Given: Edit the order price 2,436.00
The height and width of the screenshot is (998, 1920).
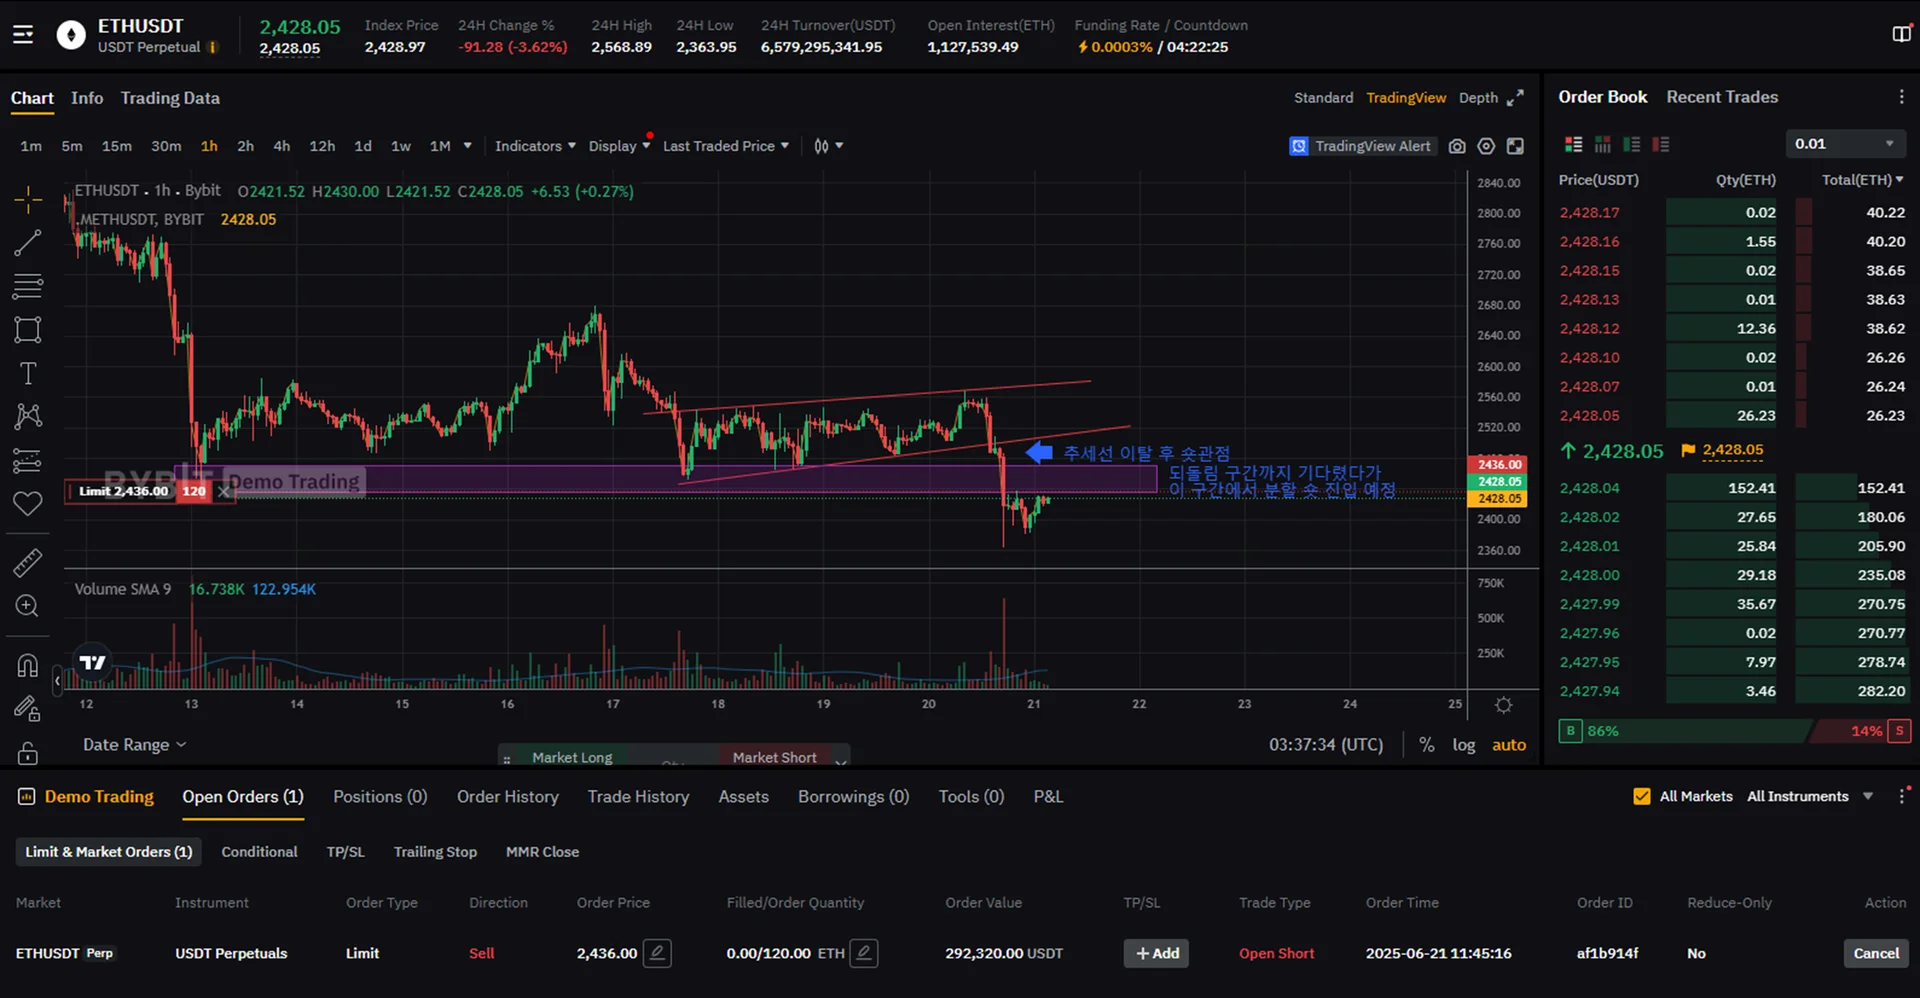Looking at the screenshot, I should [x=657, y=953].
